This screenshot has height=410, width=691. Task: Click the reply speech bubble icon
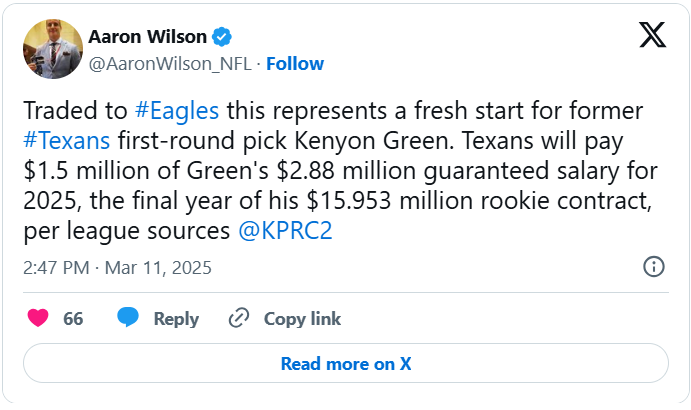tap(127, 319)
